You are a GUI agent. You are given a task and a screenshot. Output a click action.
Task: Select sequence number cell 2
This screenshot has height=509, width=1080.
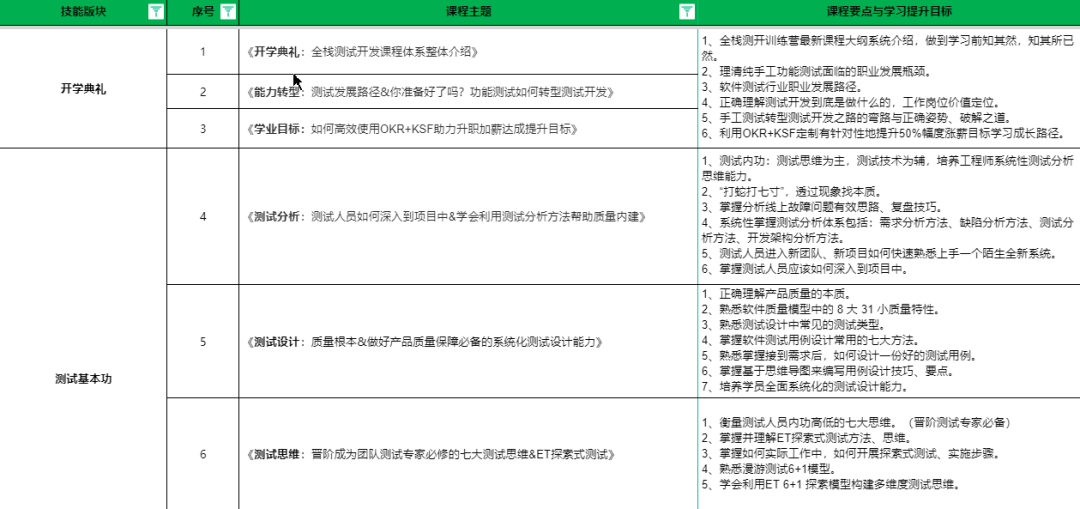coord(203,92)
